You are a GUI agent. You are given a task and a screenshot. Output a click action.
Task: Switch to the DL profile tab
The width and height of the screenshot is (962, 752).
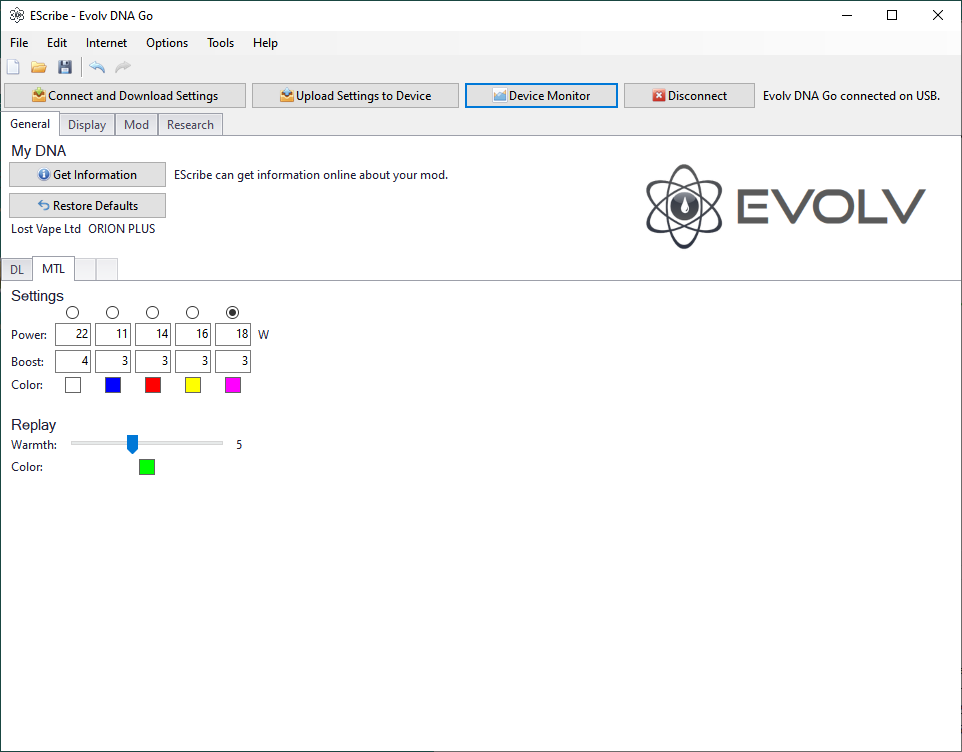click(x=17, y=270)
